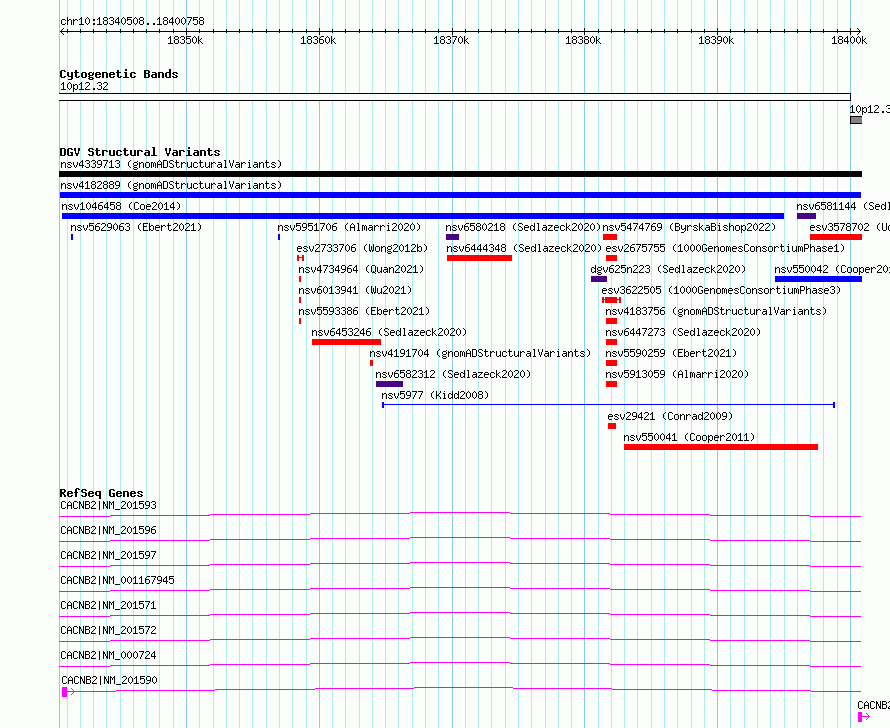Click the nsv6580218 purple variant bar
The width and height of the screenshot is (890, 728).
[x=452, y=237]
